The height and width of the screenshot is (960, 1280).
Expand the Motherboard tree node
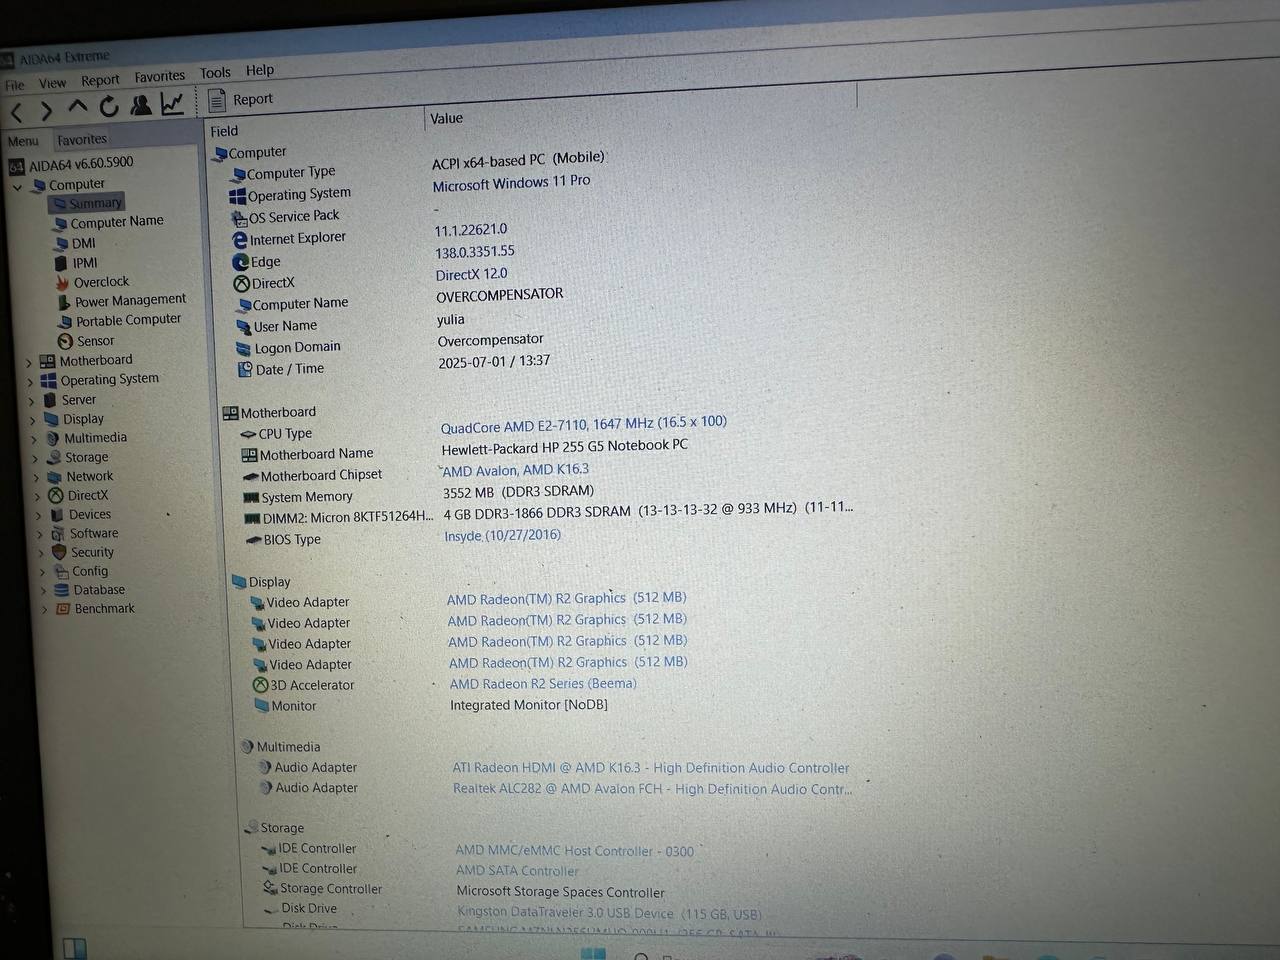(29, 363)
